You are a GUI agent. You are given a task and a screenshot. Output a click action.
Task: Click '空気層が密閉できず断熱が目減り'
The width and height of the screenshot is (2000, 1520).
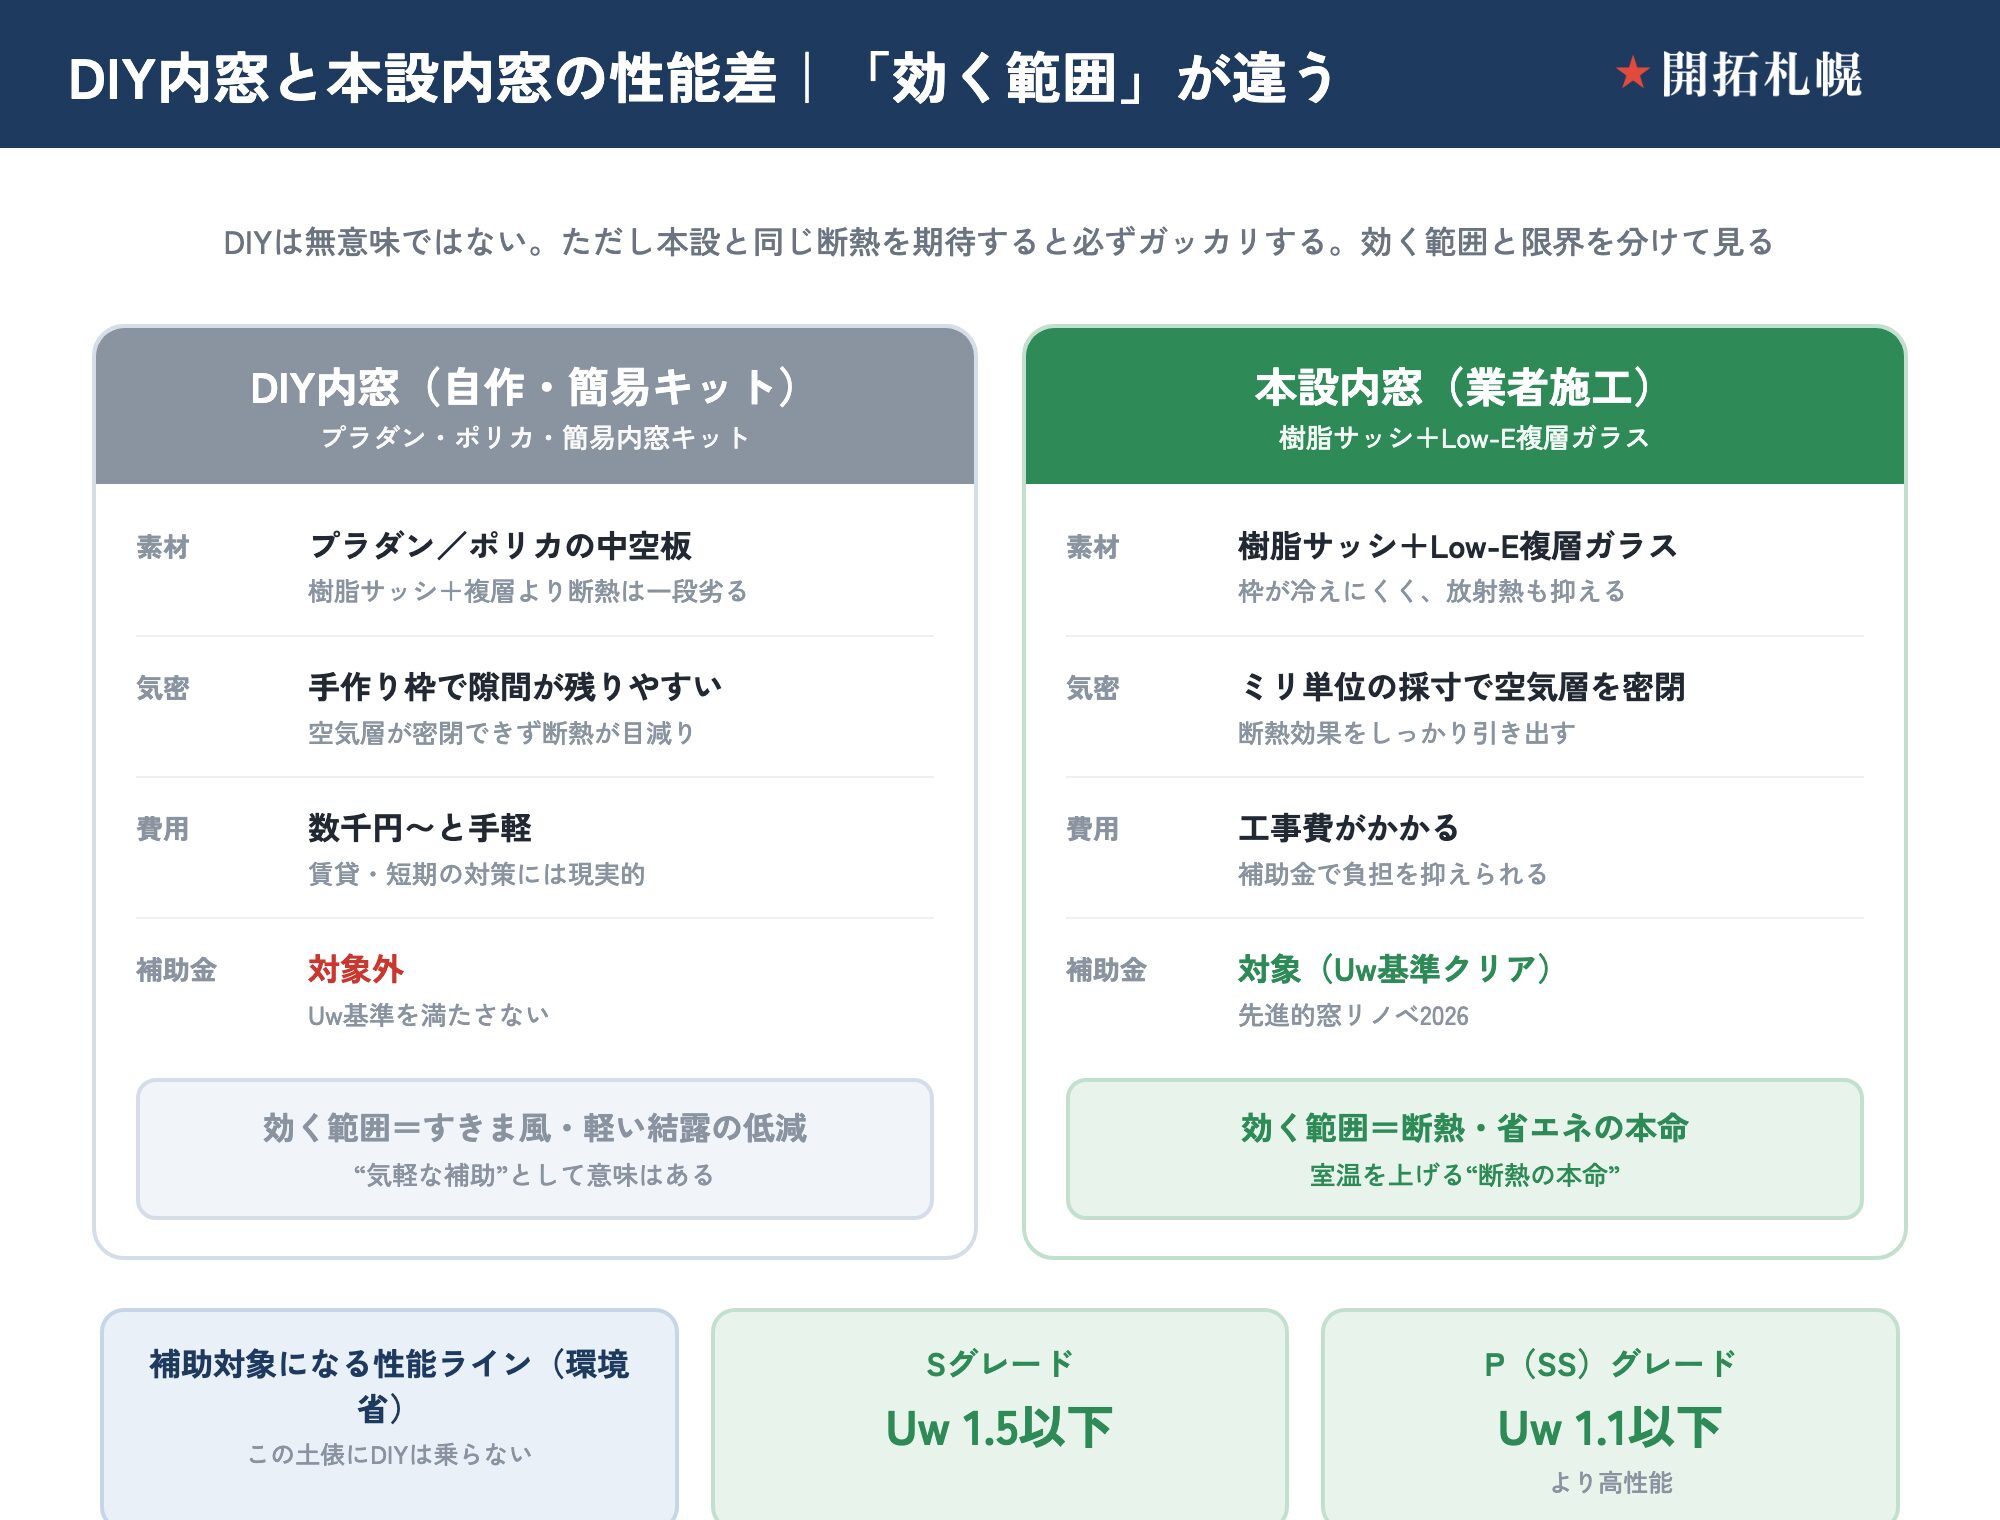click(x=502, y=733)
